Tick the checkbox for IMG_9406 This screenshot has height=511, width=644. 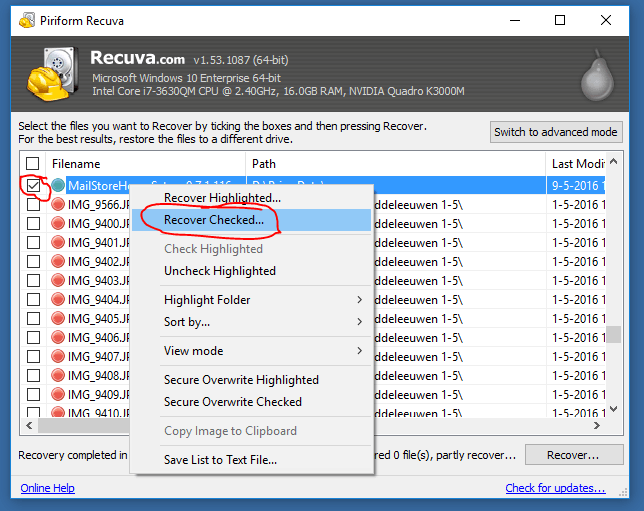click(x=33, y=337)
